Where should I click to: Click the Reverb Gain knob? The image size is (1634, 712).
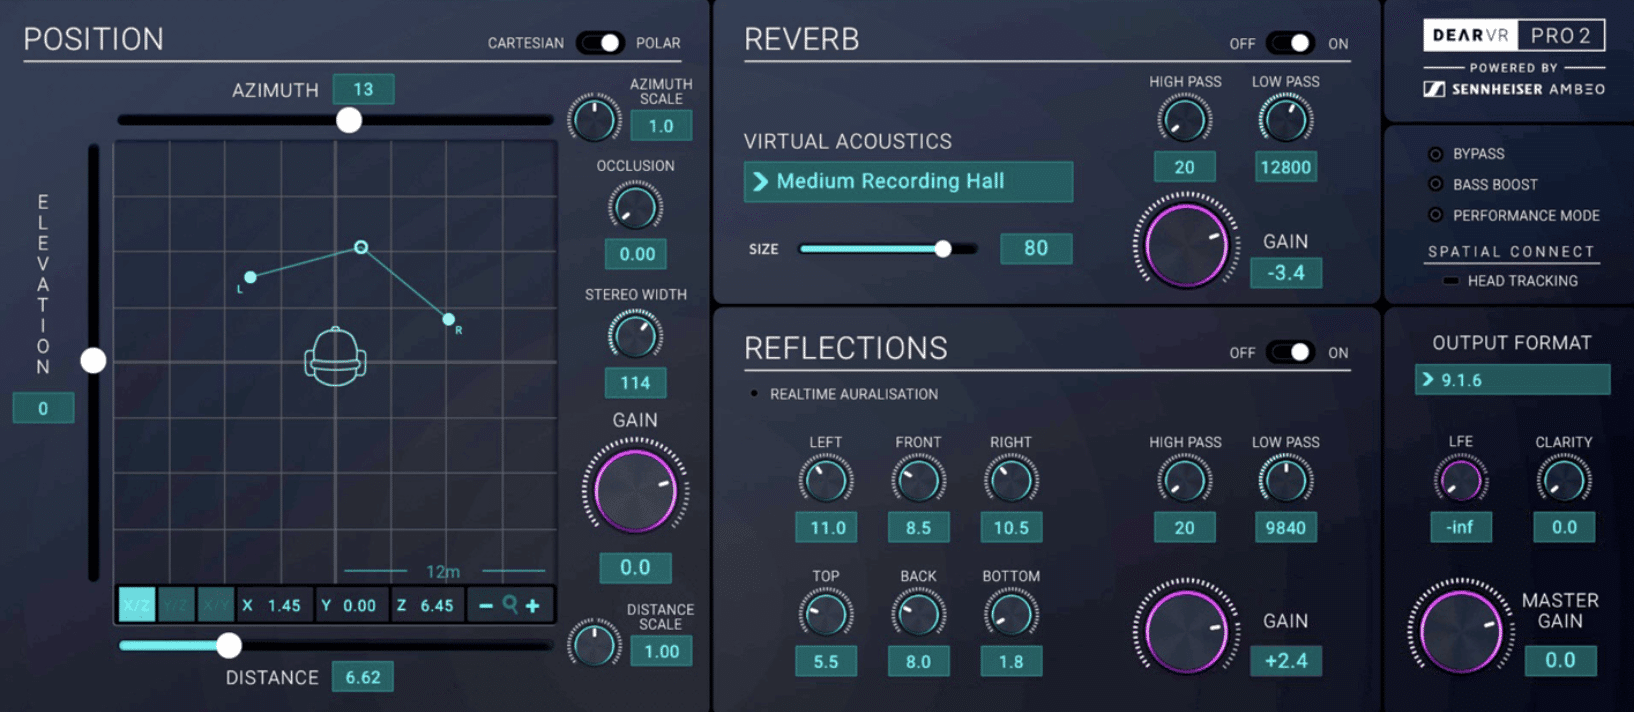1186,245
